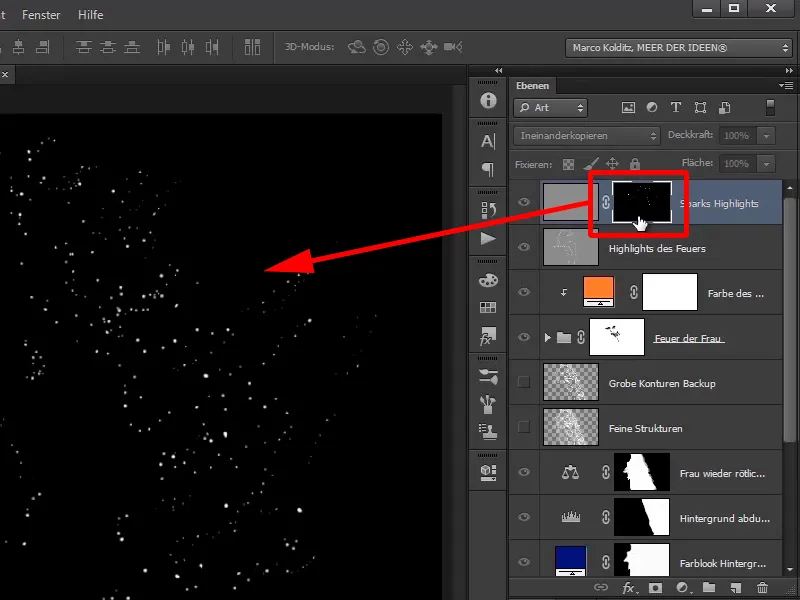This screenshot has height=600, width=800.
Task: Select the 3D pan move icon
Action: (x=405, y=47)
